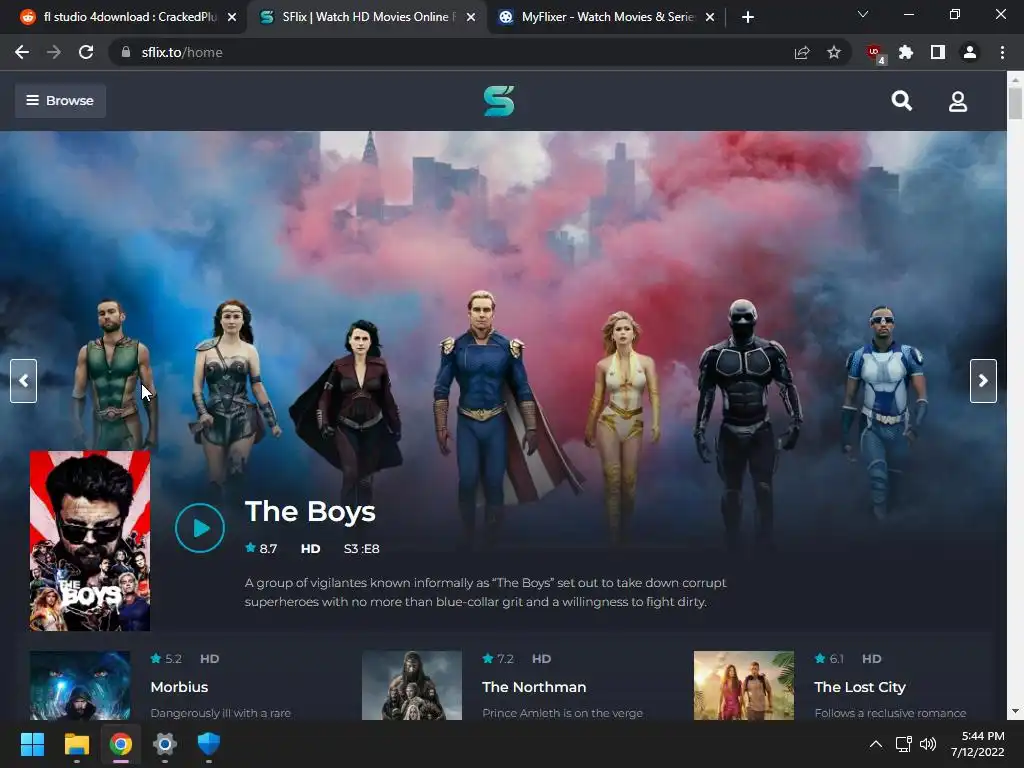Open volume tray icon
1024x768 pixels.
927,744
